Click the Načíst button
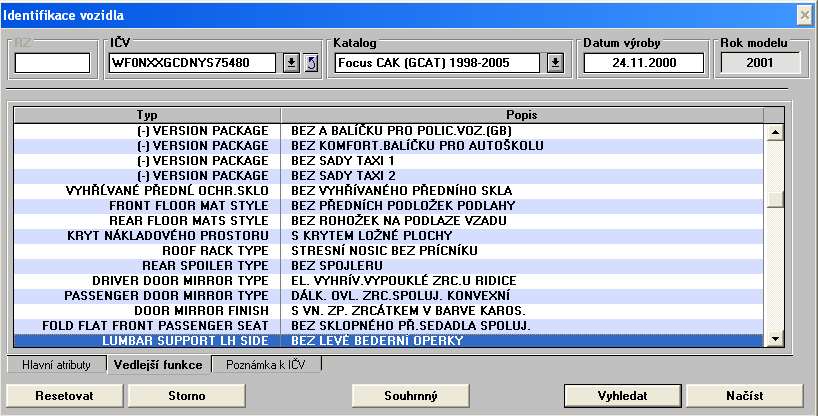Image resolution: width=818 pixels, height=416 pixels. pyautogui.click(x=744, y=396)
